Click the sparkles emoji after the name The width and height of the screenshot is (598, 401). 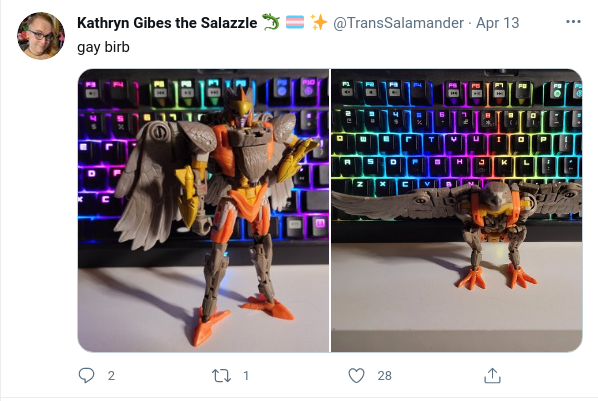318,22
